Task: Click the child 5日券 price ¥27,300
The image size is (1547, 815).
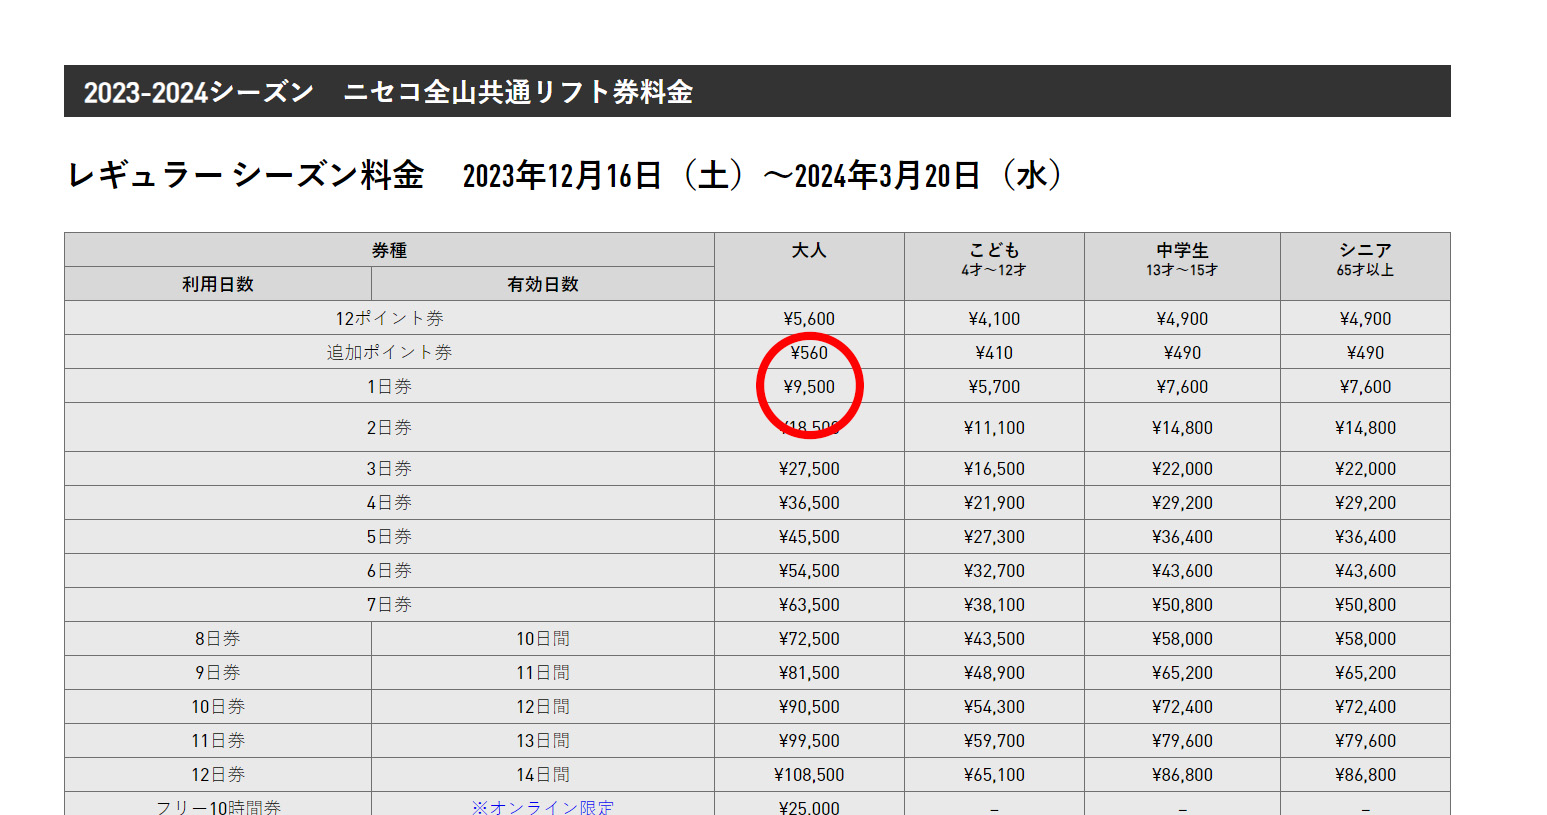Action: [994, 537]
